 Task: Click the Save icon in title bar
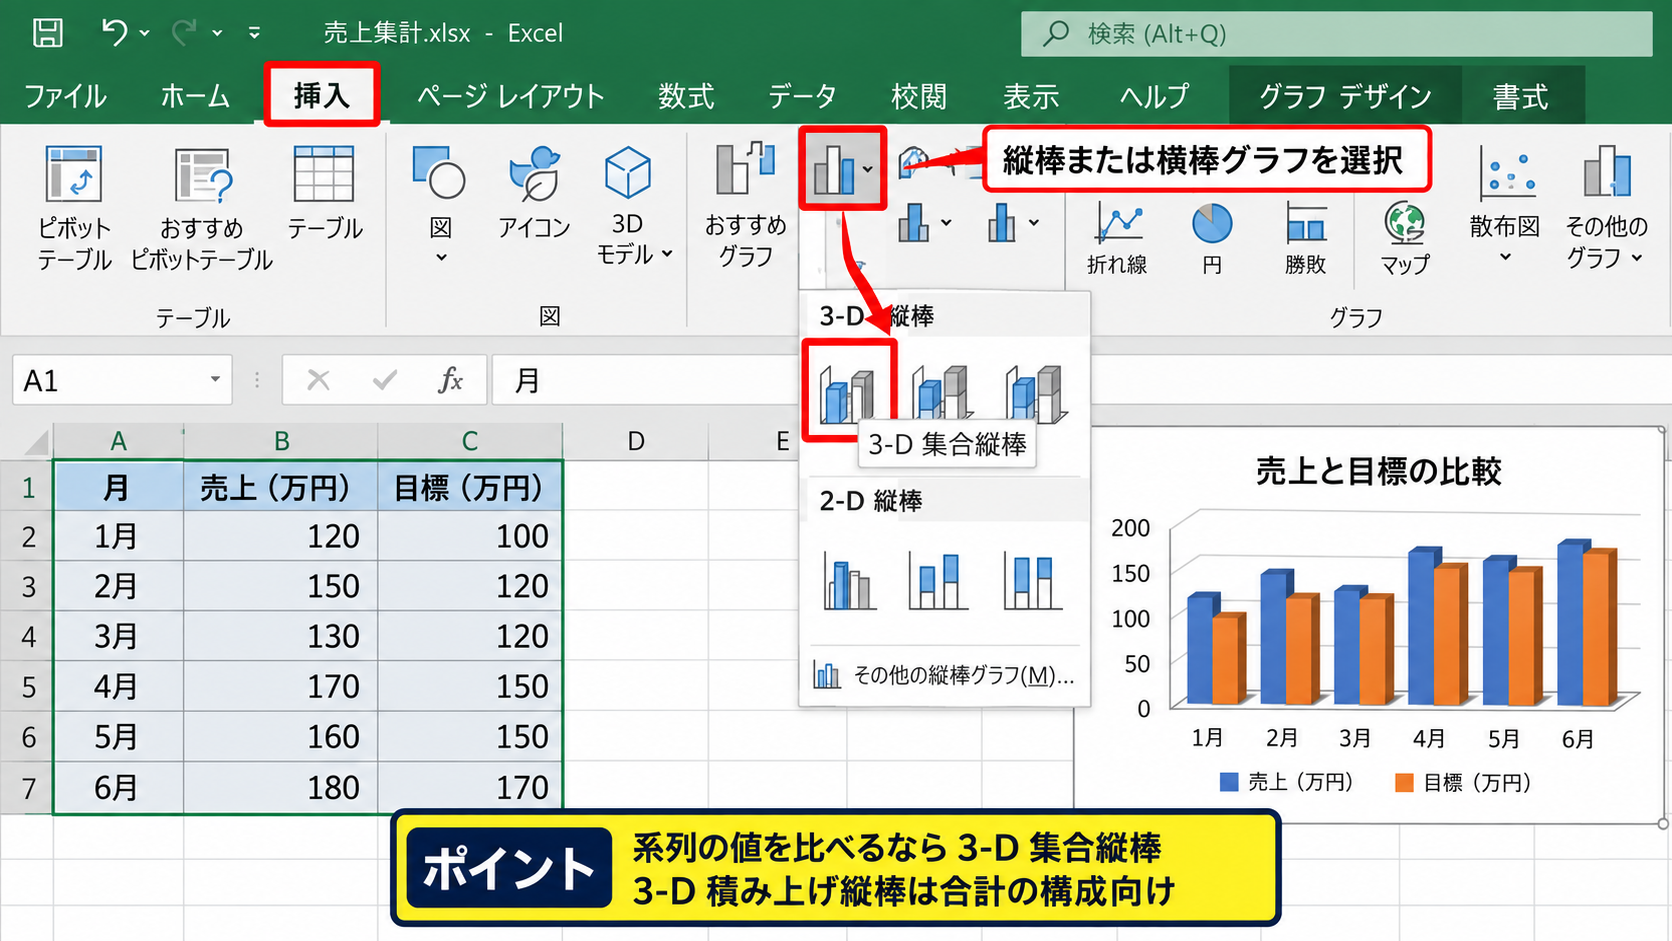click(47, 33)
